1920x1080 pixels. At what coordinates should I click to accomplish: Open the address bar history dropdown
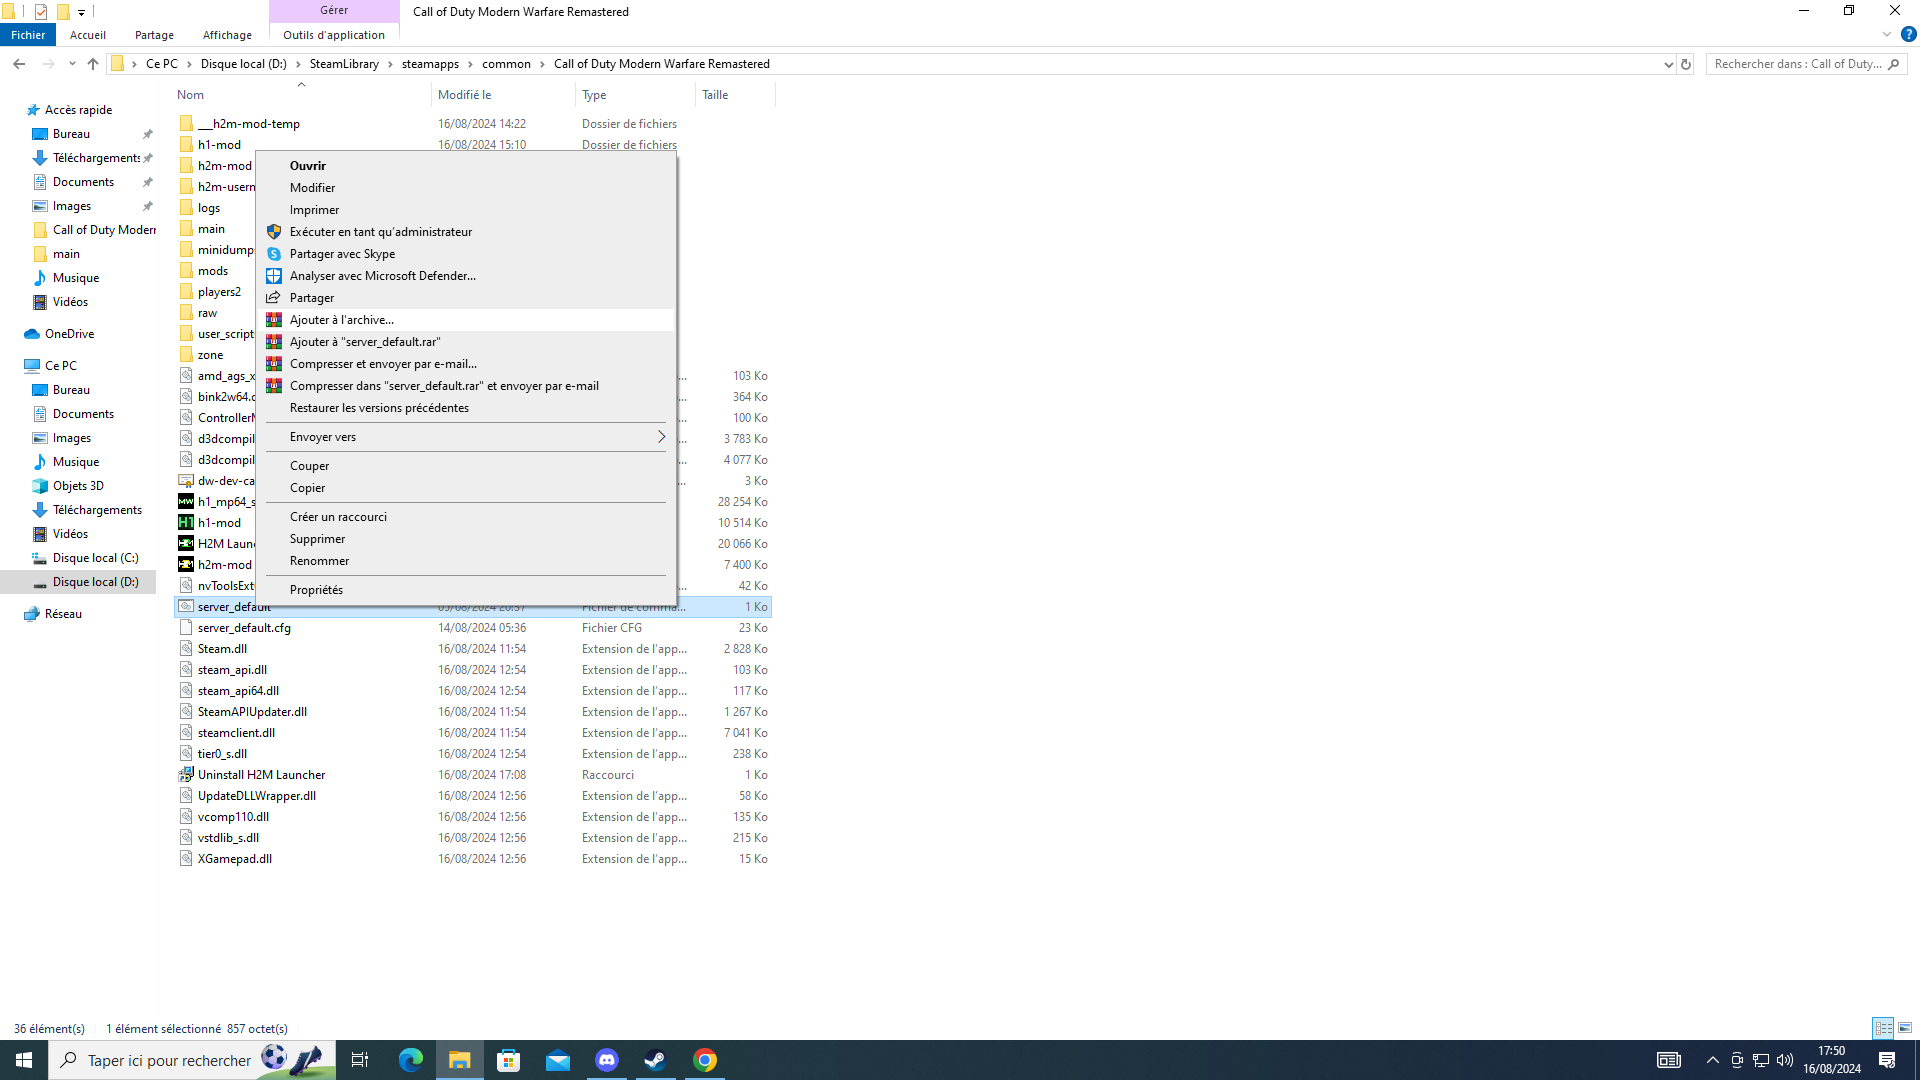click(x=1668, y=64)
